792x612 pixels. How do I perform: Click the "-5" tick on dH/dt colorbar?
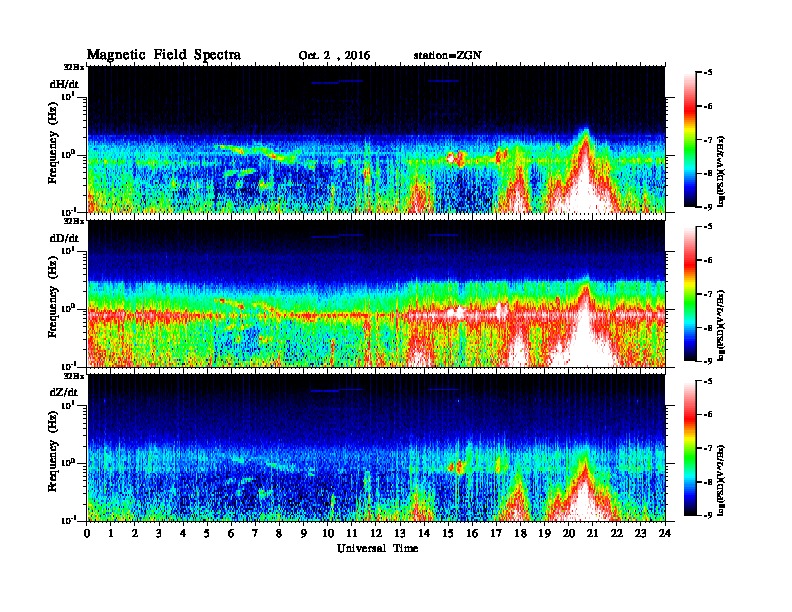[x=708, y=73]
